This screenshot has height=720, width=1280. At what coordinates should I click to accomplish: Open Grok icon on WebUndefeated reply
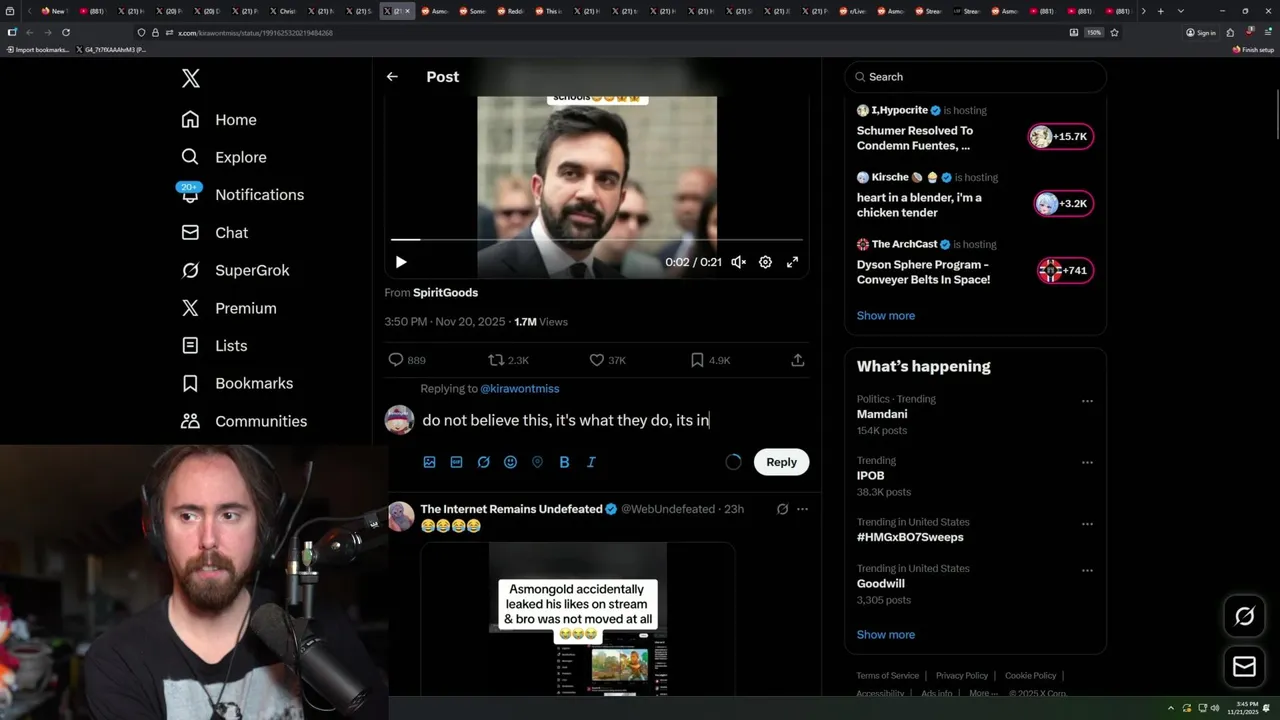782,509
